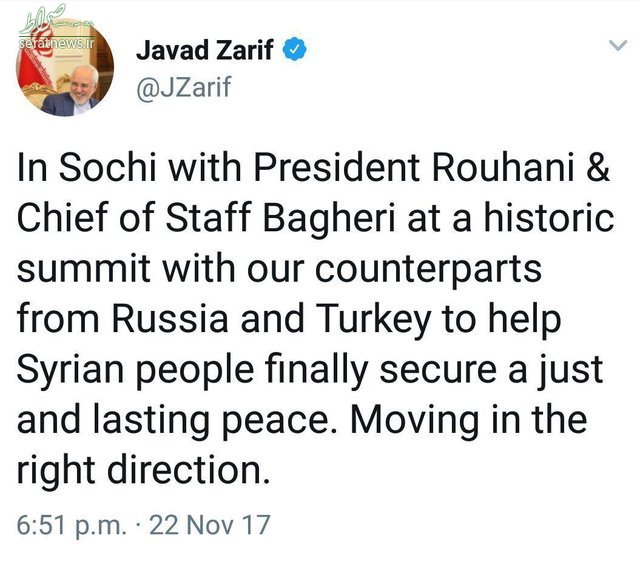Screen dimensions: 640x561
Task: Click the seratnews.ir watermark text
Action: point(56,43)
